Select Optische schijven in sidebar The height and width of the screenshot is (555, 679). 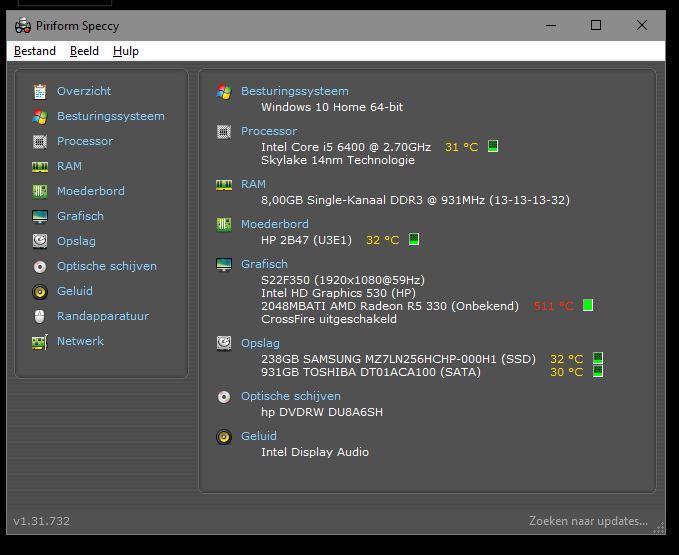[107, 266]
